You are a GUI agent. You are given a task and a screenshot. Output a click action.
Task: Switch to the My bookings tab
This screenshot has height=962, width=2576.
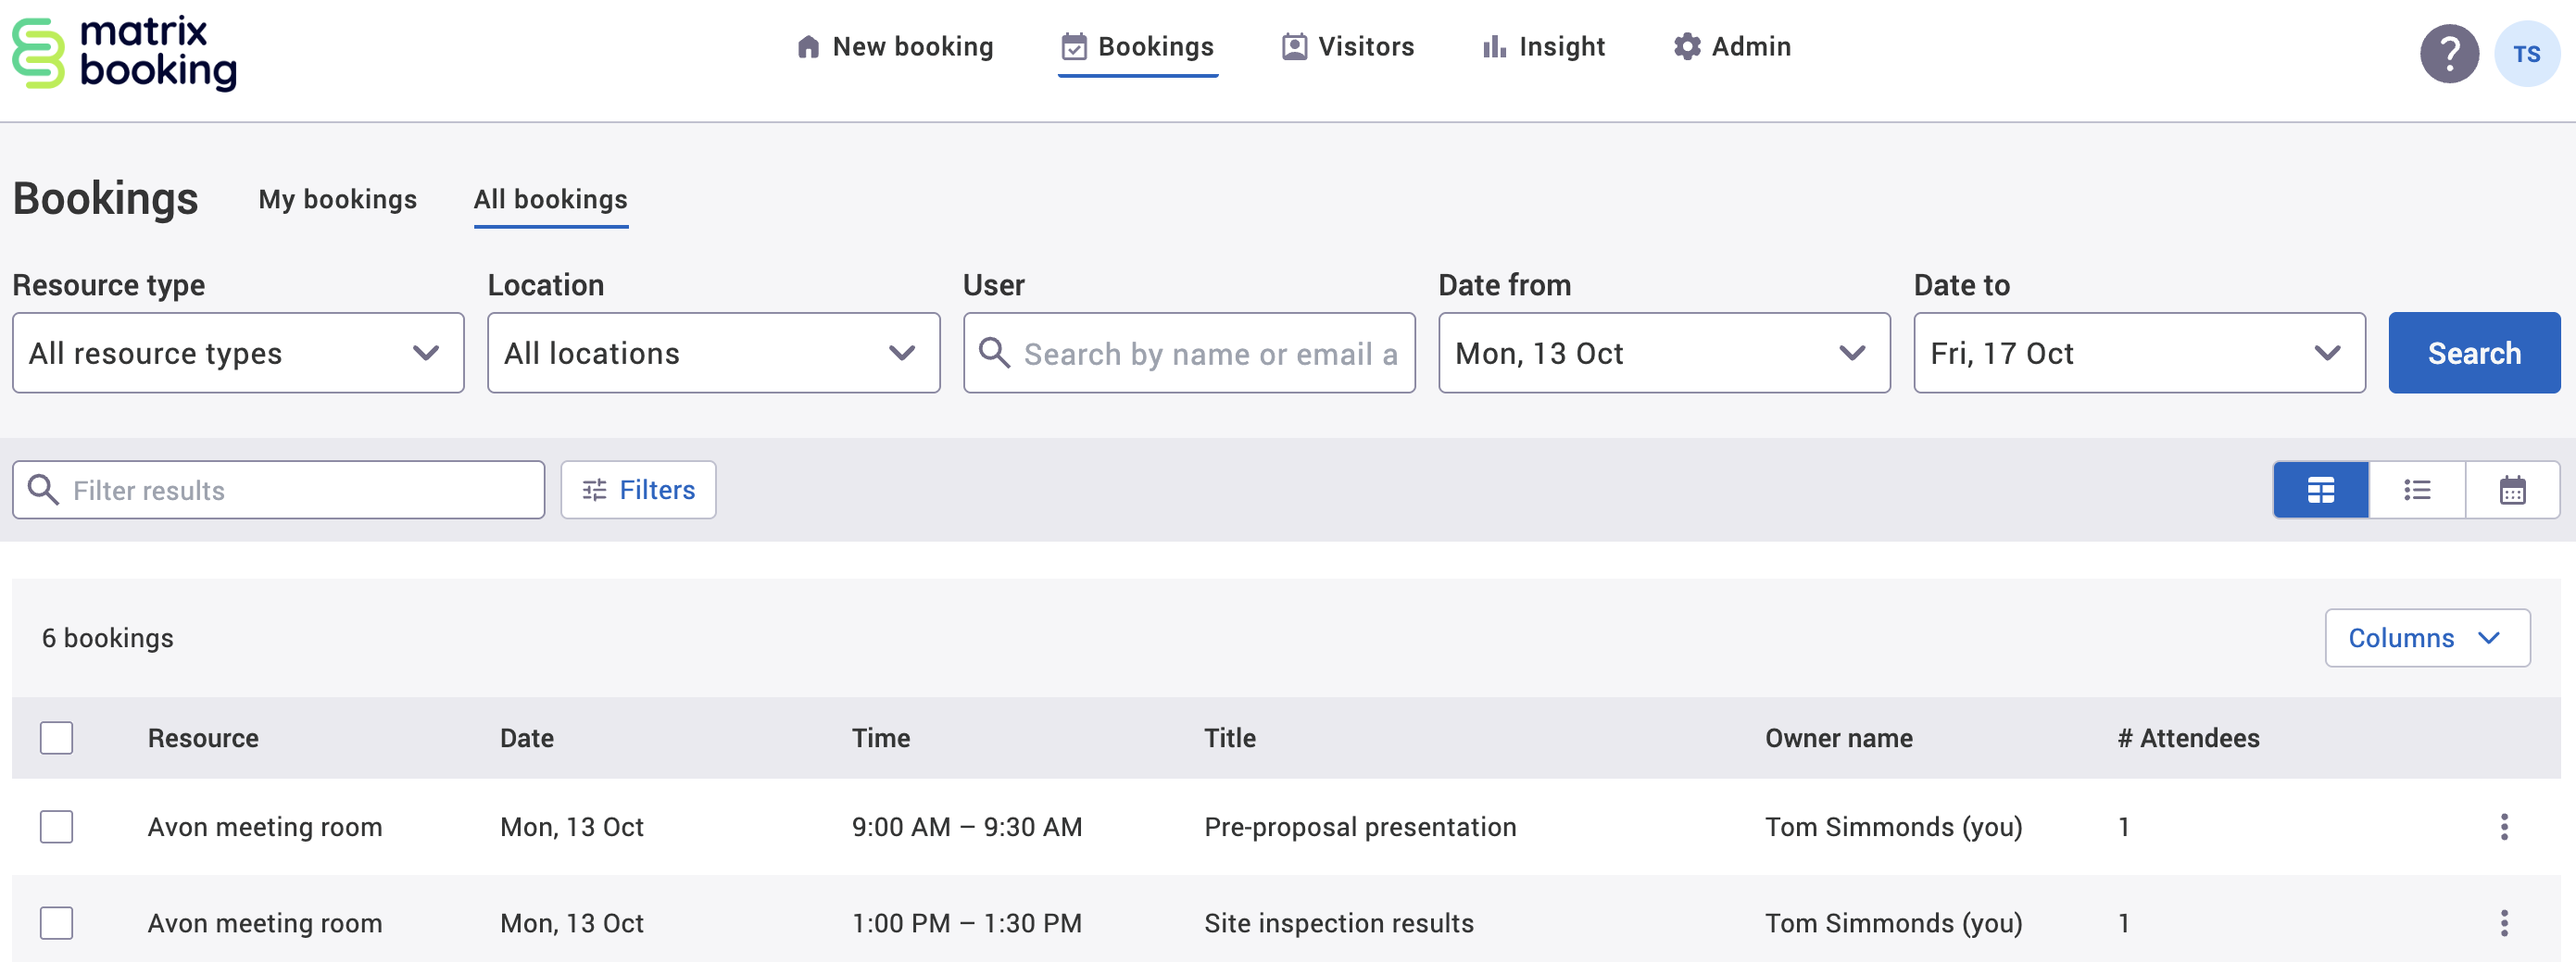click(x=337, y=199)
